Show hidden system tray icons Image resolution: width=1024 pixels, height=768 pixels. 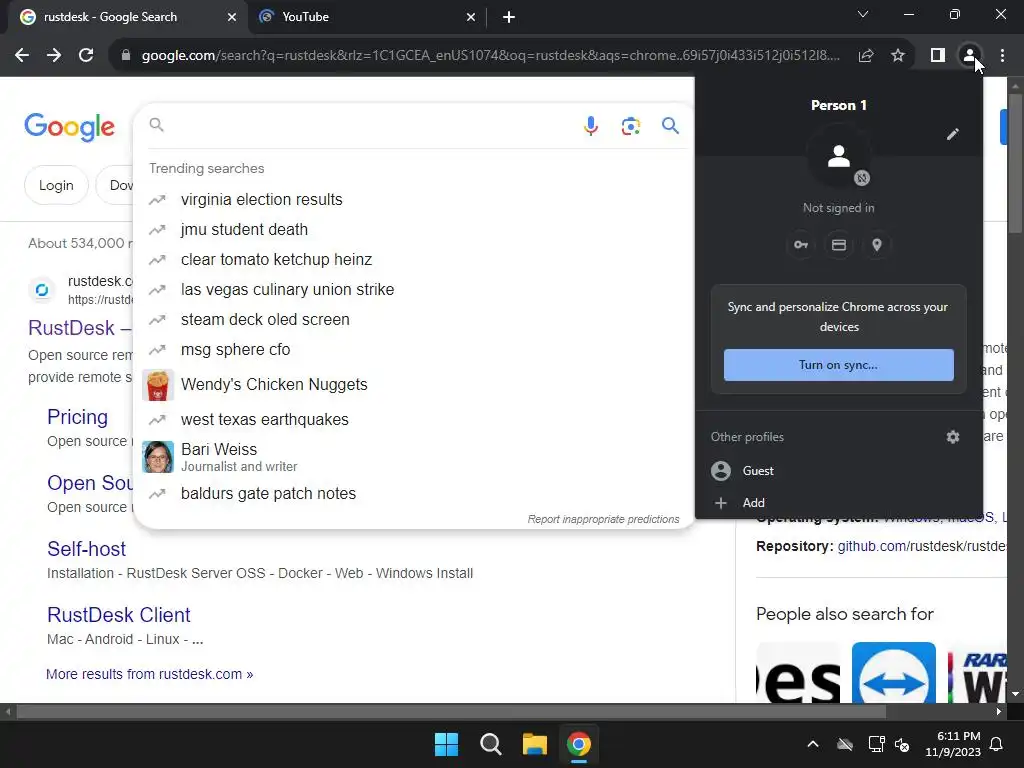813,744
